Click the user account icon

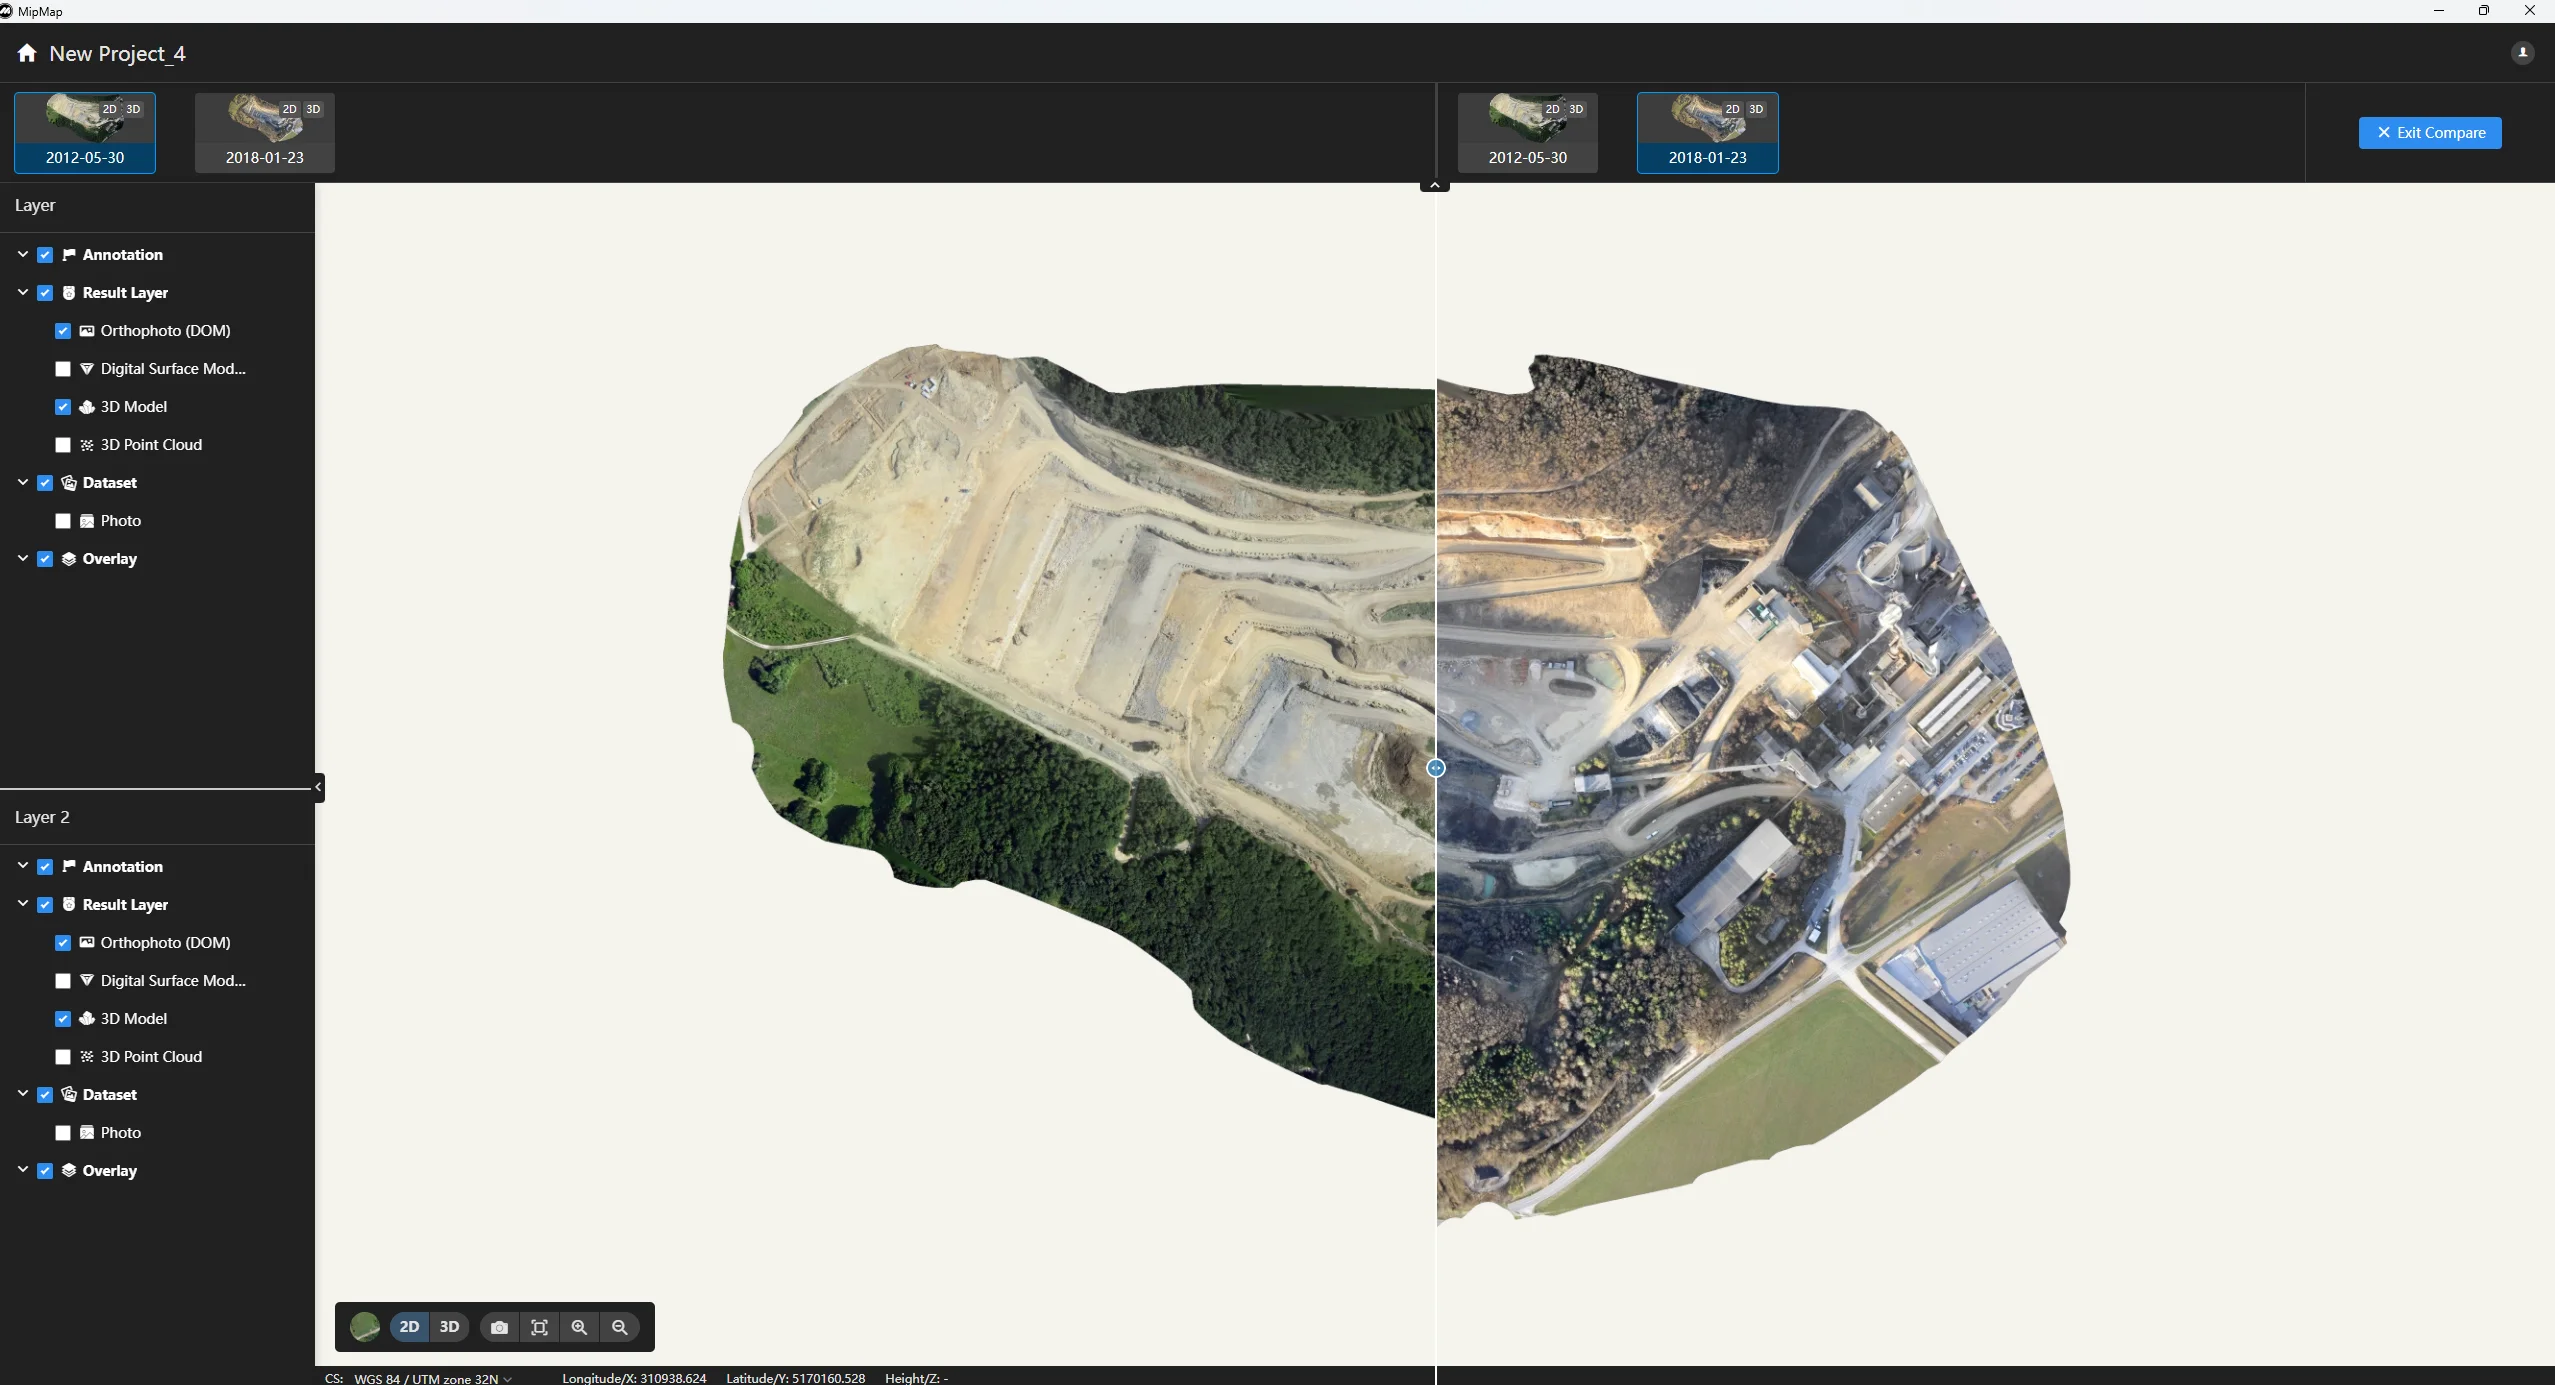[2522, 52]
